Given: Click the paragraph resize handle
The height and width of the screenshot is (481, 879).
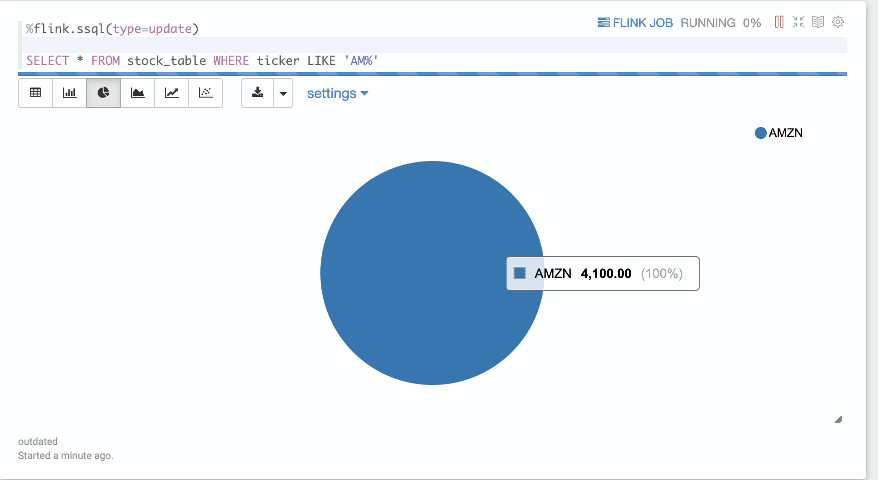Looking at the screenshot, I should click(x=839, y=419).
